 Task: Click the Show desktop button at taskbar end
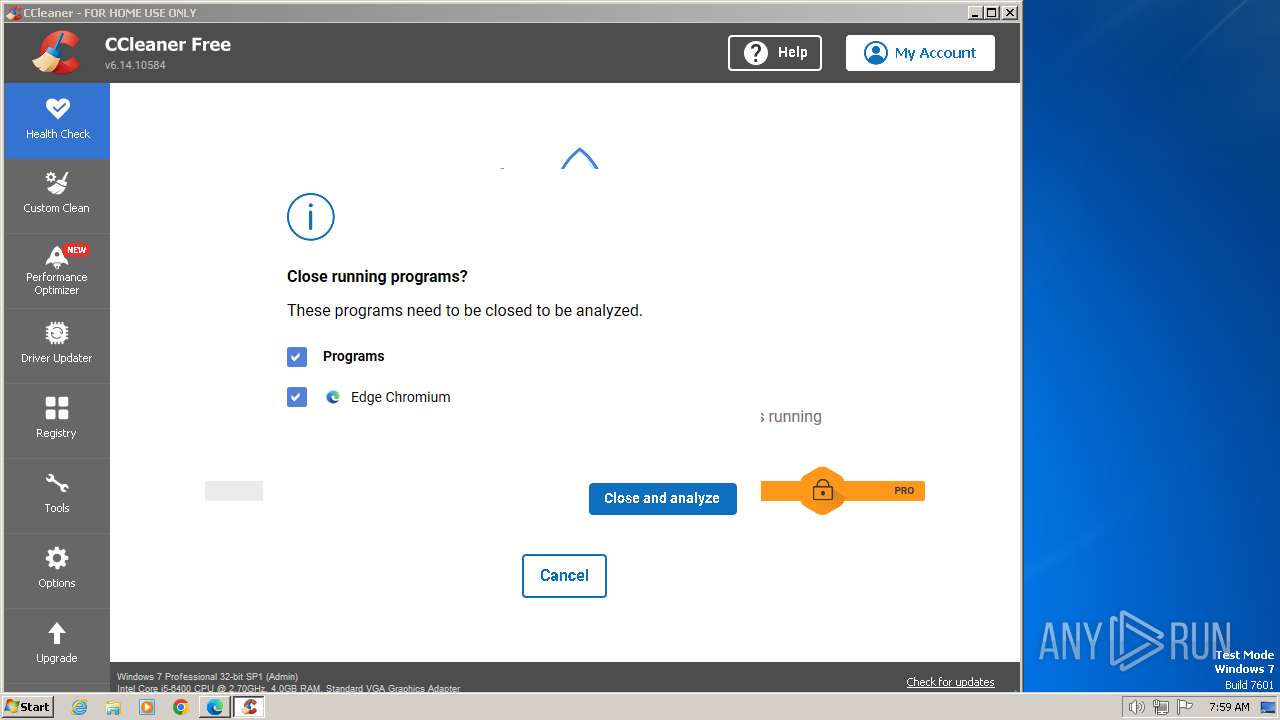pyautogui.click(x=1269, y=707)
